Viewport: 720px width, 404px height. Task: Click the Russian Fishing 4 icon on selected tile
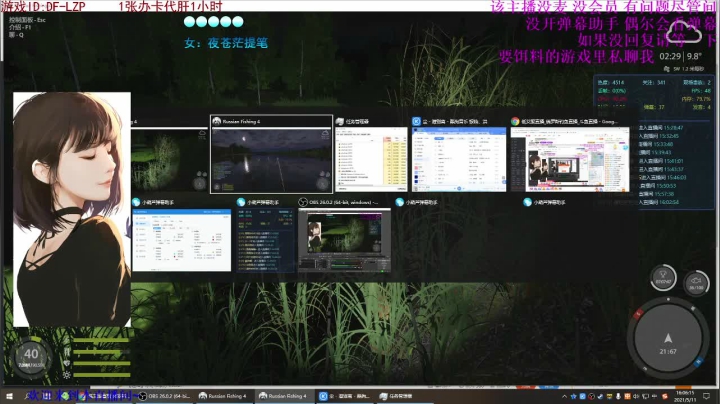click(217, 121)
